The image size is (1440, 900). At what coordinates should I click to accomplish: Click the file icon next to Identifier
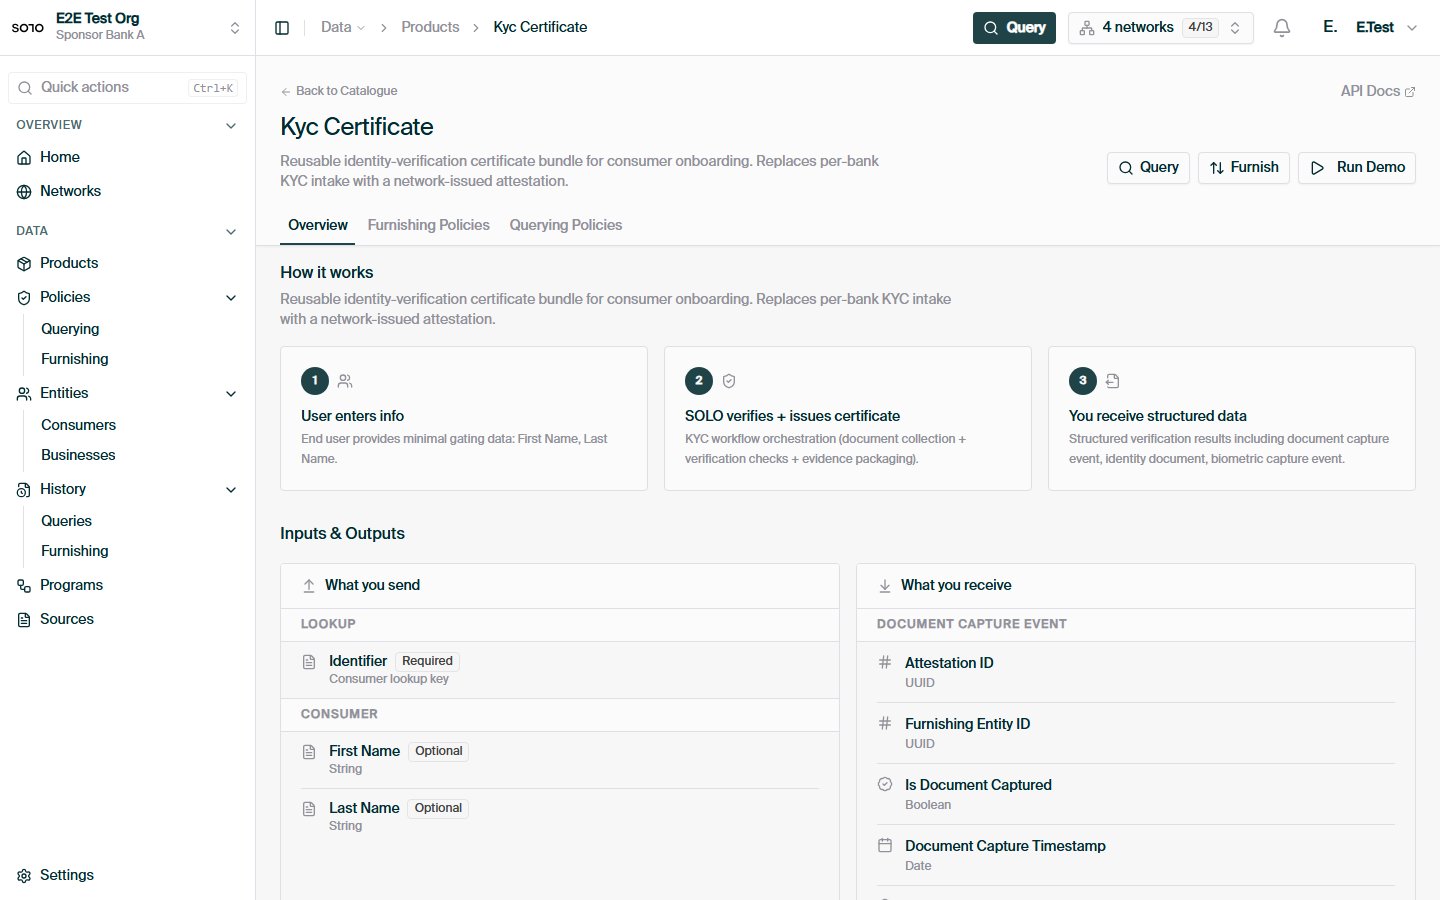click(309, 662)
